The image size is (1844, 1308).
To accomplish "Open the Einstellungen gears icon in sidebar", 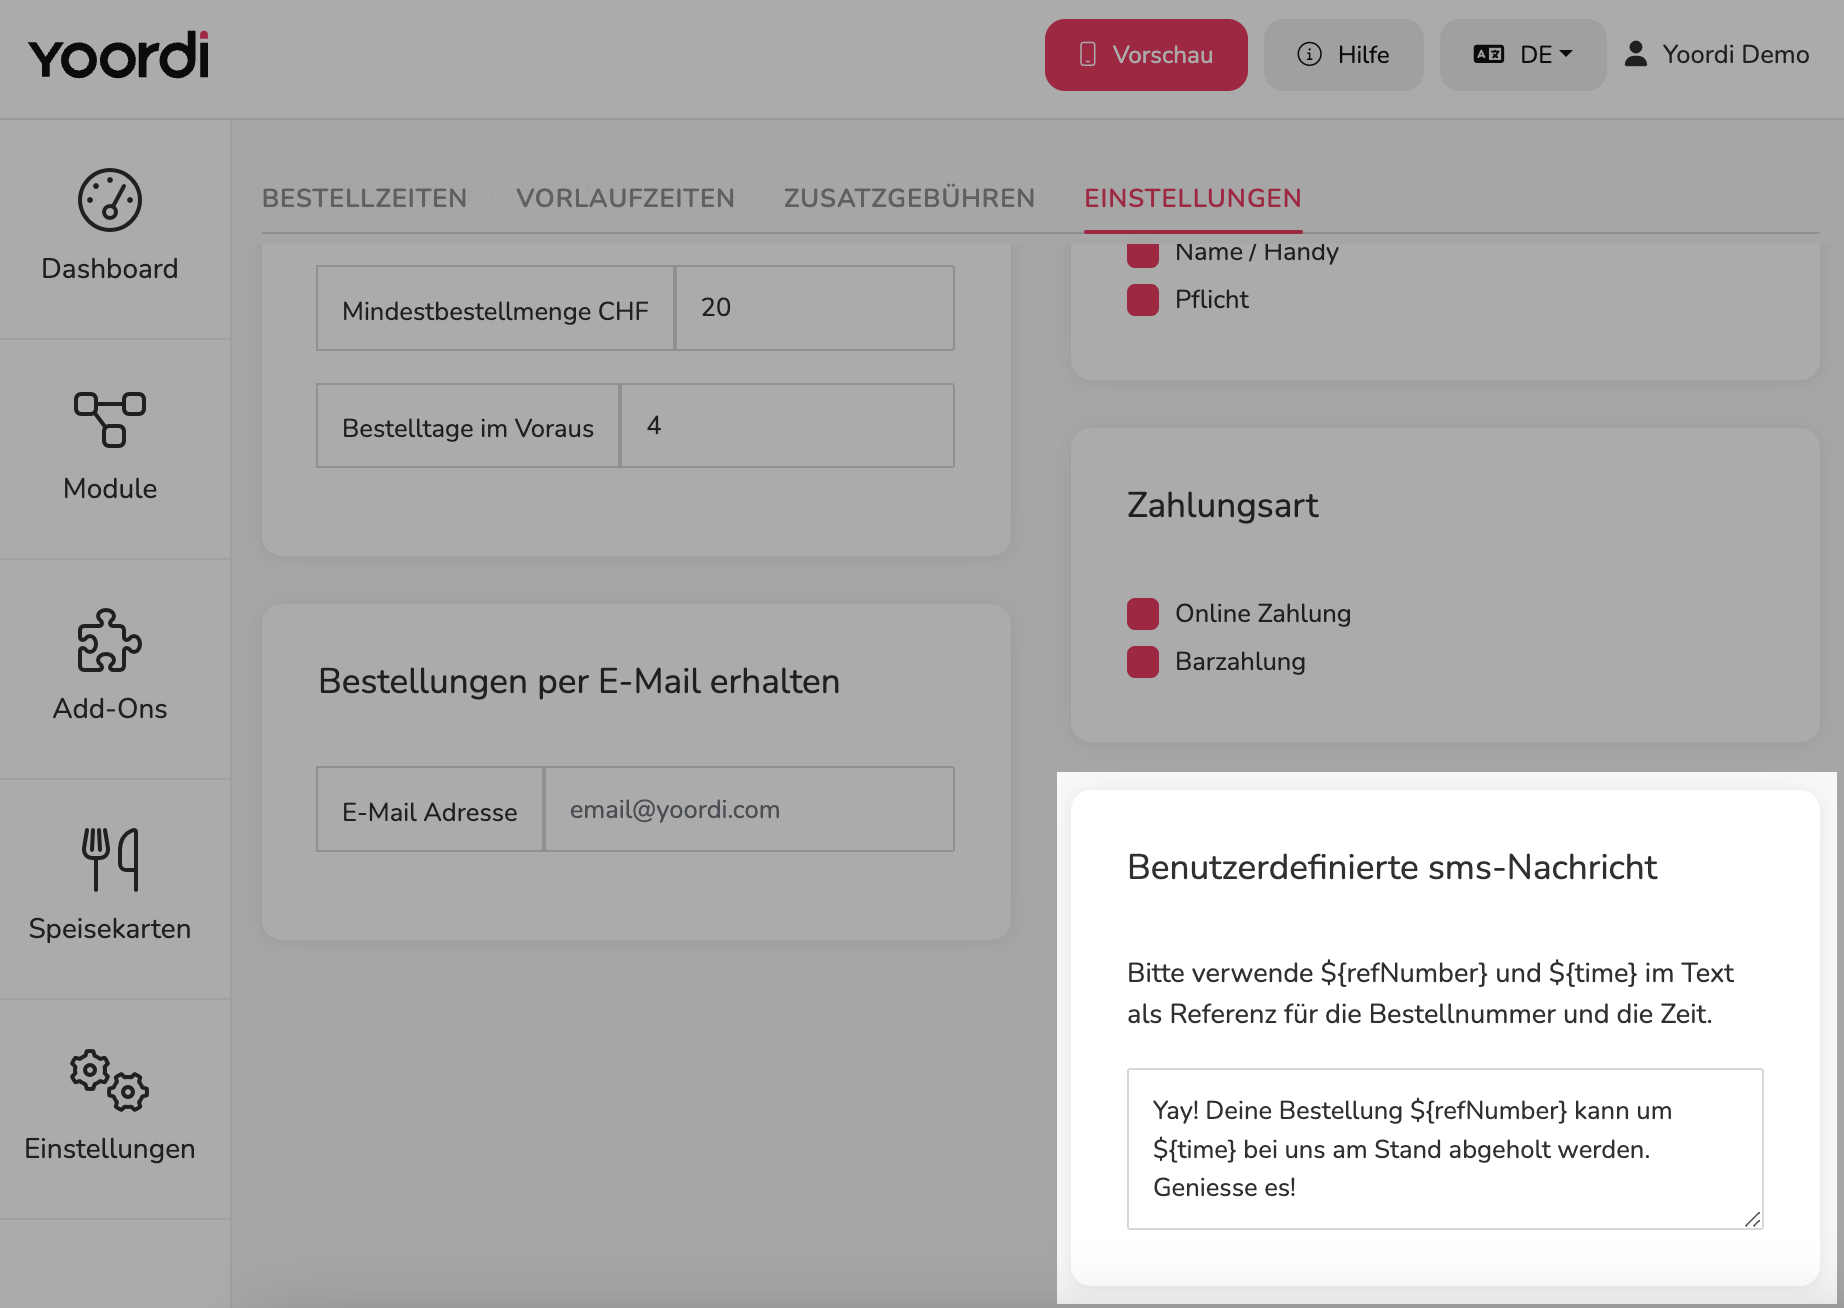I will click(110, 1080).
